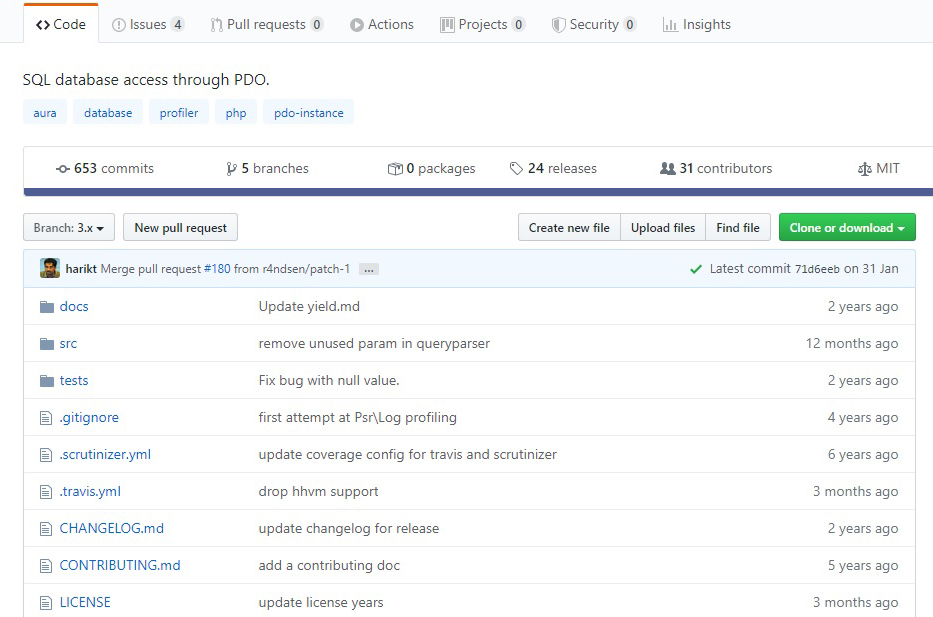Click the New pull request button
The height and width of the screenshot is (617, 933).
pos(180,227)
